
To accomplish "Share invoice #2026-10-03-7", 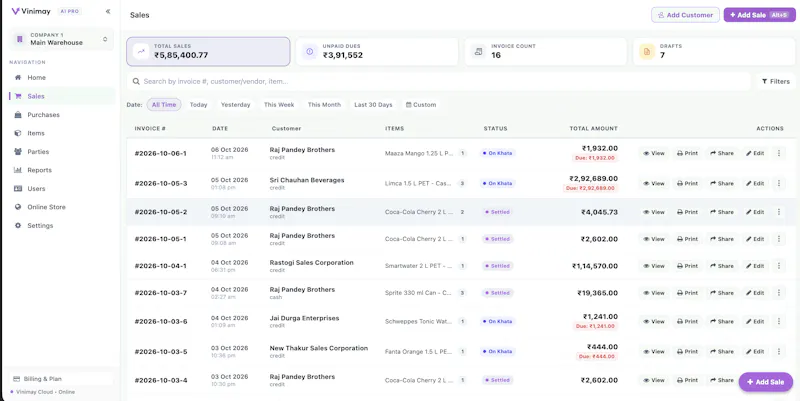I will (721, 293).
